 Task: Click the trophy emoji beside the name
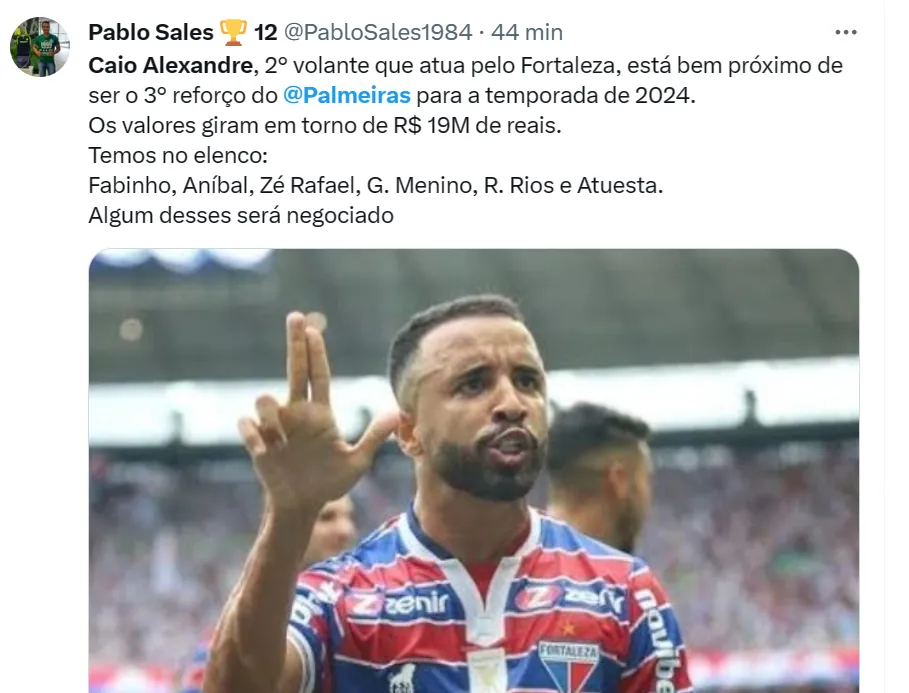coord(233,32)
